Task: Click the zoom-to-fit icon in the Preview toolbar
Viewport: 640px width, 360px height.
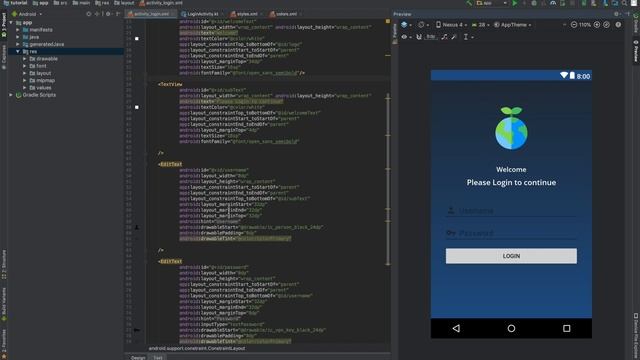Action: click(607, 25)
